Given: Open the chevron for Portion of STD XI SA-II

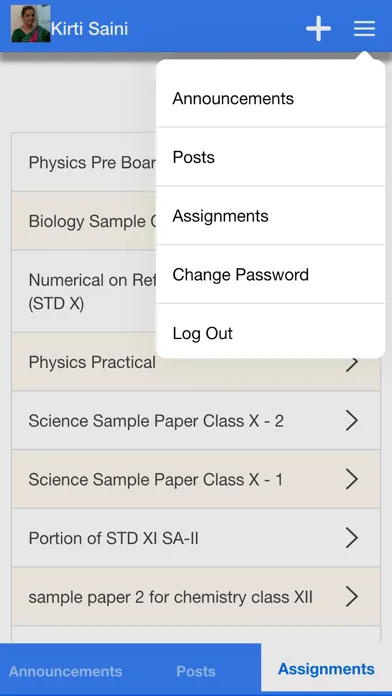Looking at the screenshot, I should coord(352,538).
